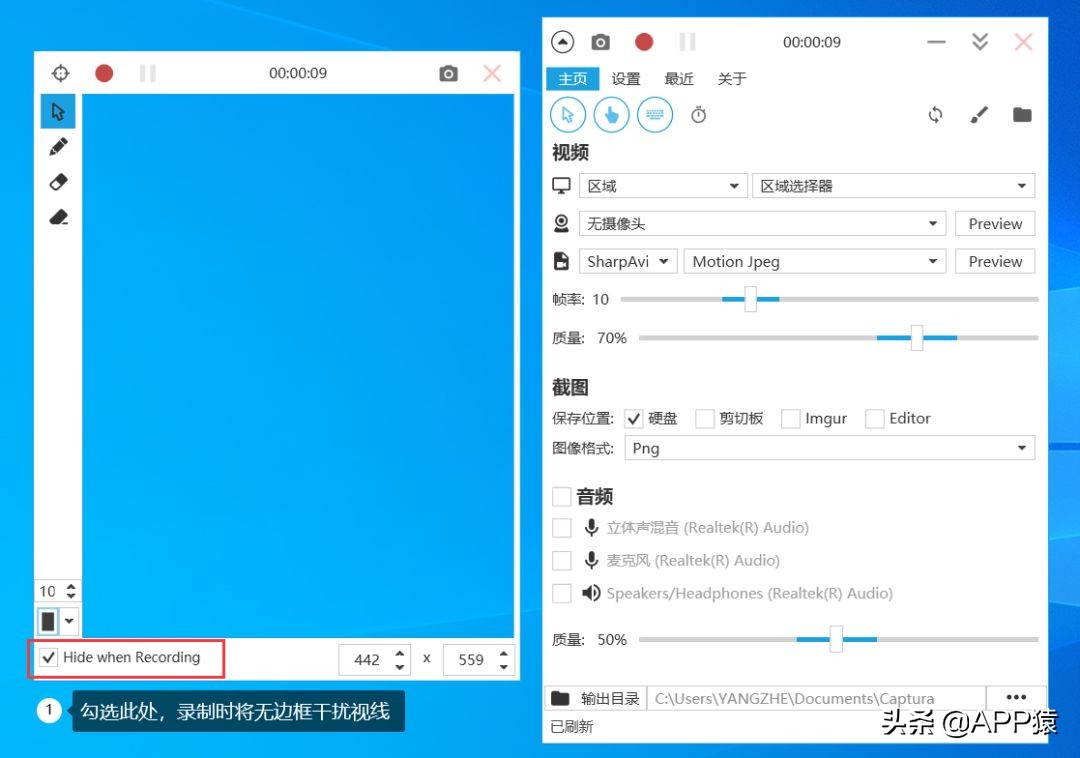Image resolution: width=1080 pixels, height=758 pixels.
Task: Switch to the 设置 tab
Action: [x=626, y=78]
